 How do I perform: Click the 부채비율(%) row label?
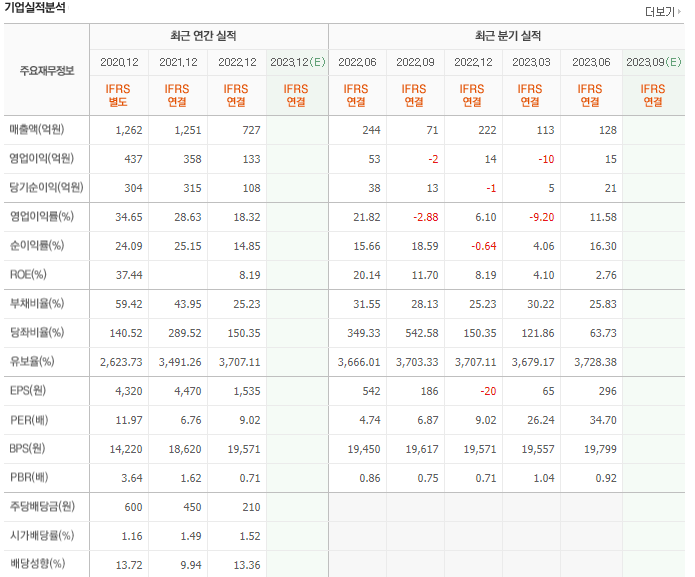coord(37,303)
